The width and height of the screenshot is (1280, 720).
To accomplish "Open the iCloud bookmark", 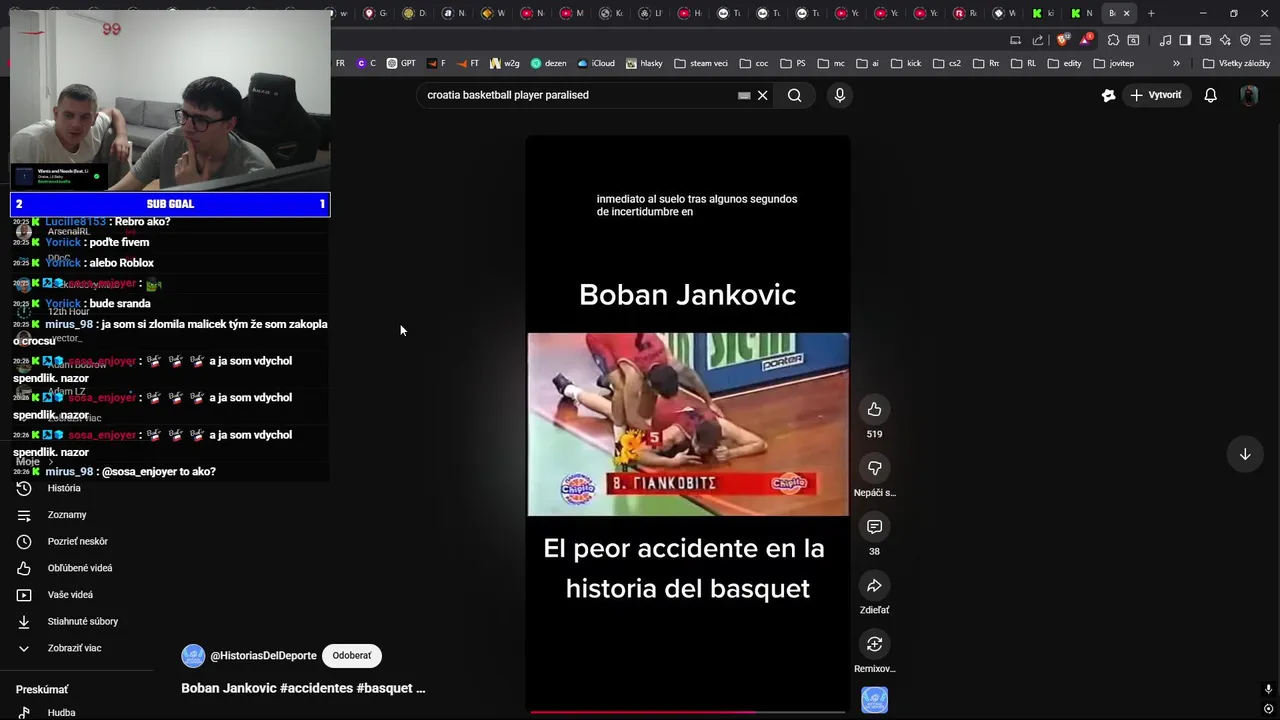I will coord(595,63).
